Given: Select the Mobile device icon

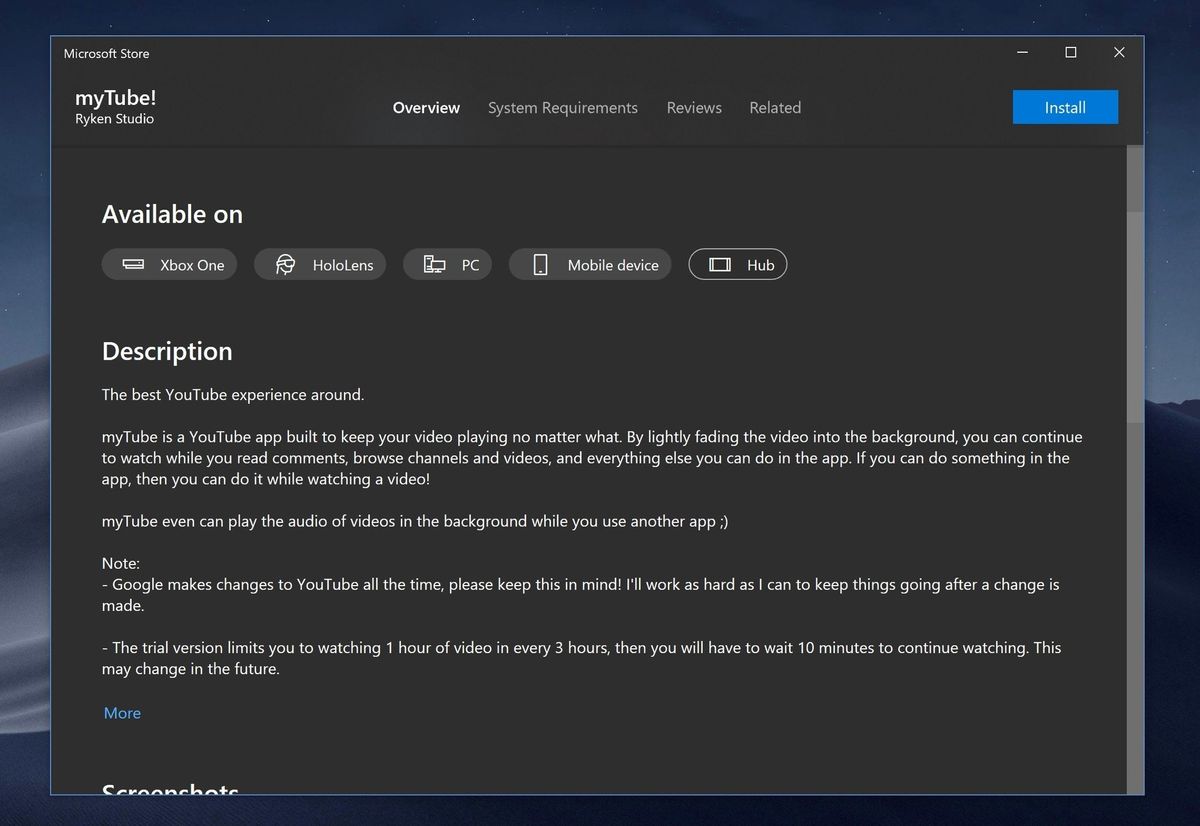Looking at the screenshot, I should (x=540, y=264).
